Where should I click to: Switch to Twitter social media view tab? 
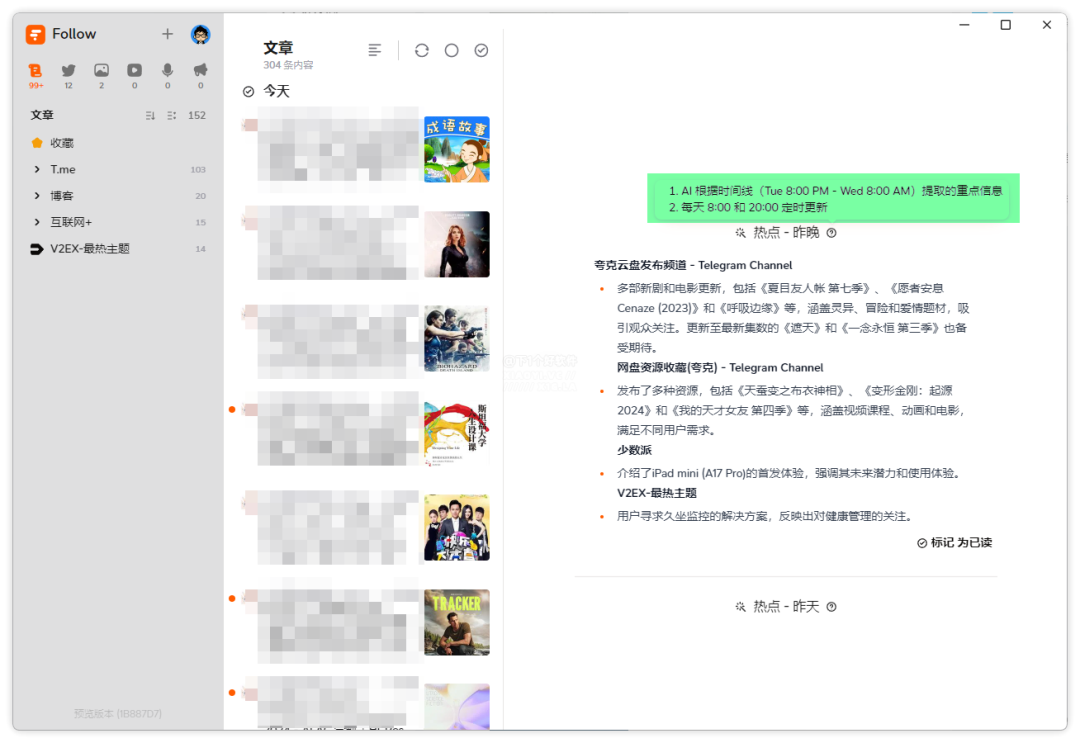(x=68, y=75)
